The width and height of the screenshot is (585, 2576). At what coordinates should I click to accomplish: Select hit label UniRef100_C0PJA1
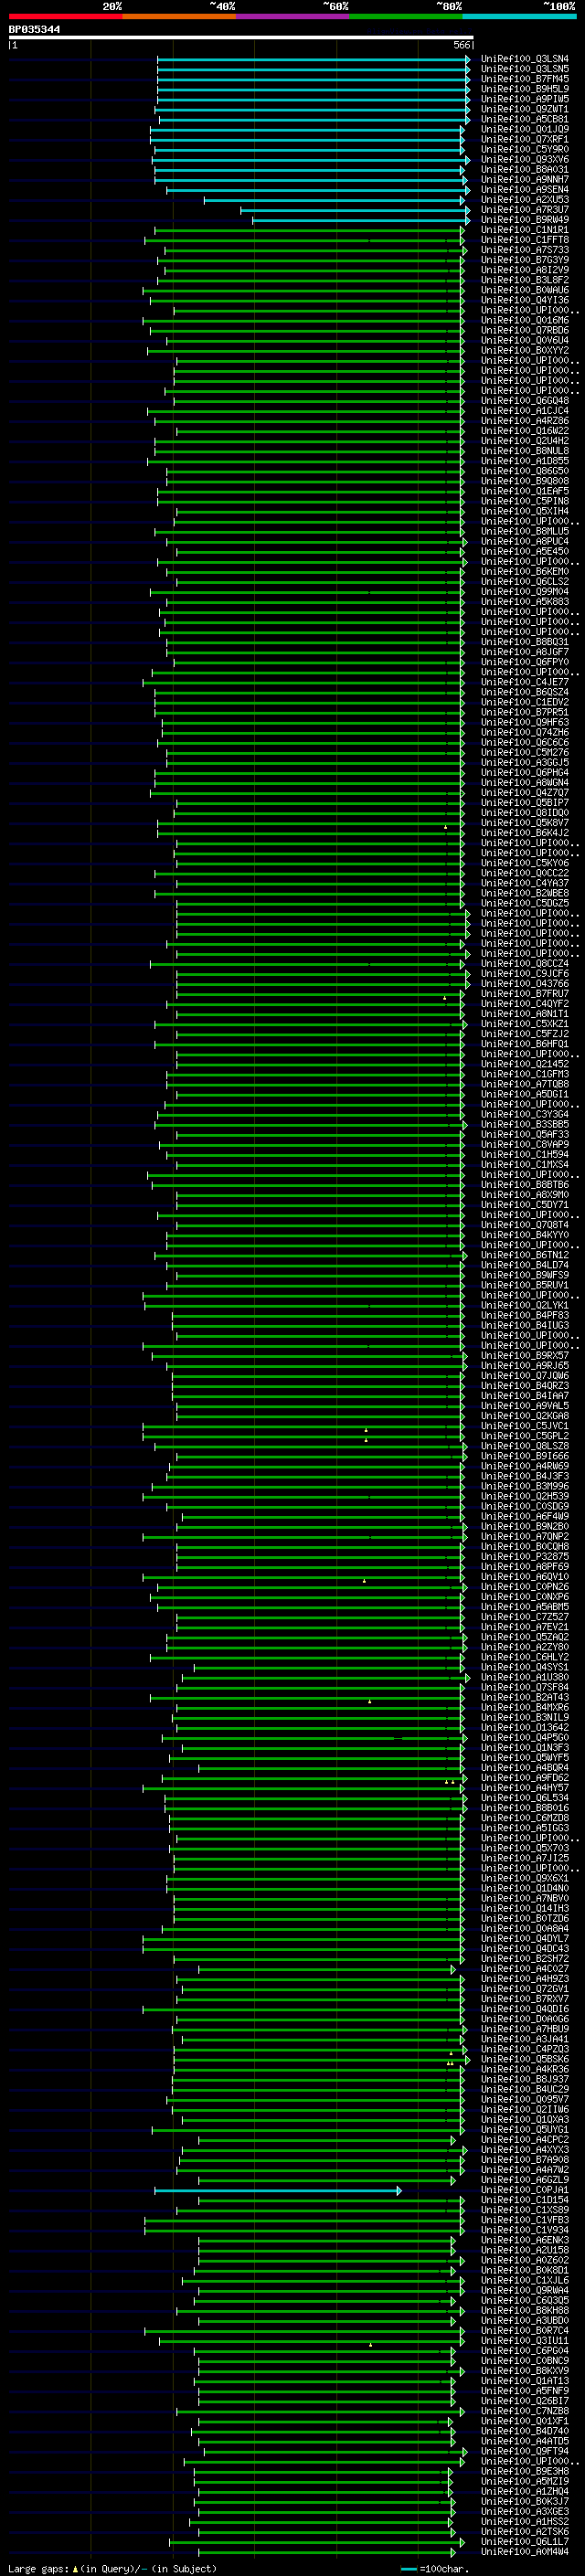point(525,2190)
